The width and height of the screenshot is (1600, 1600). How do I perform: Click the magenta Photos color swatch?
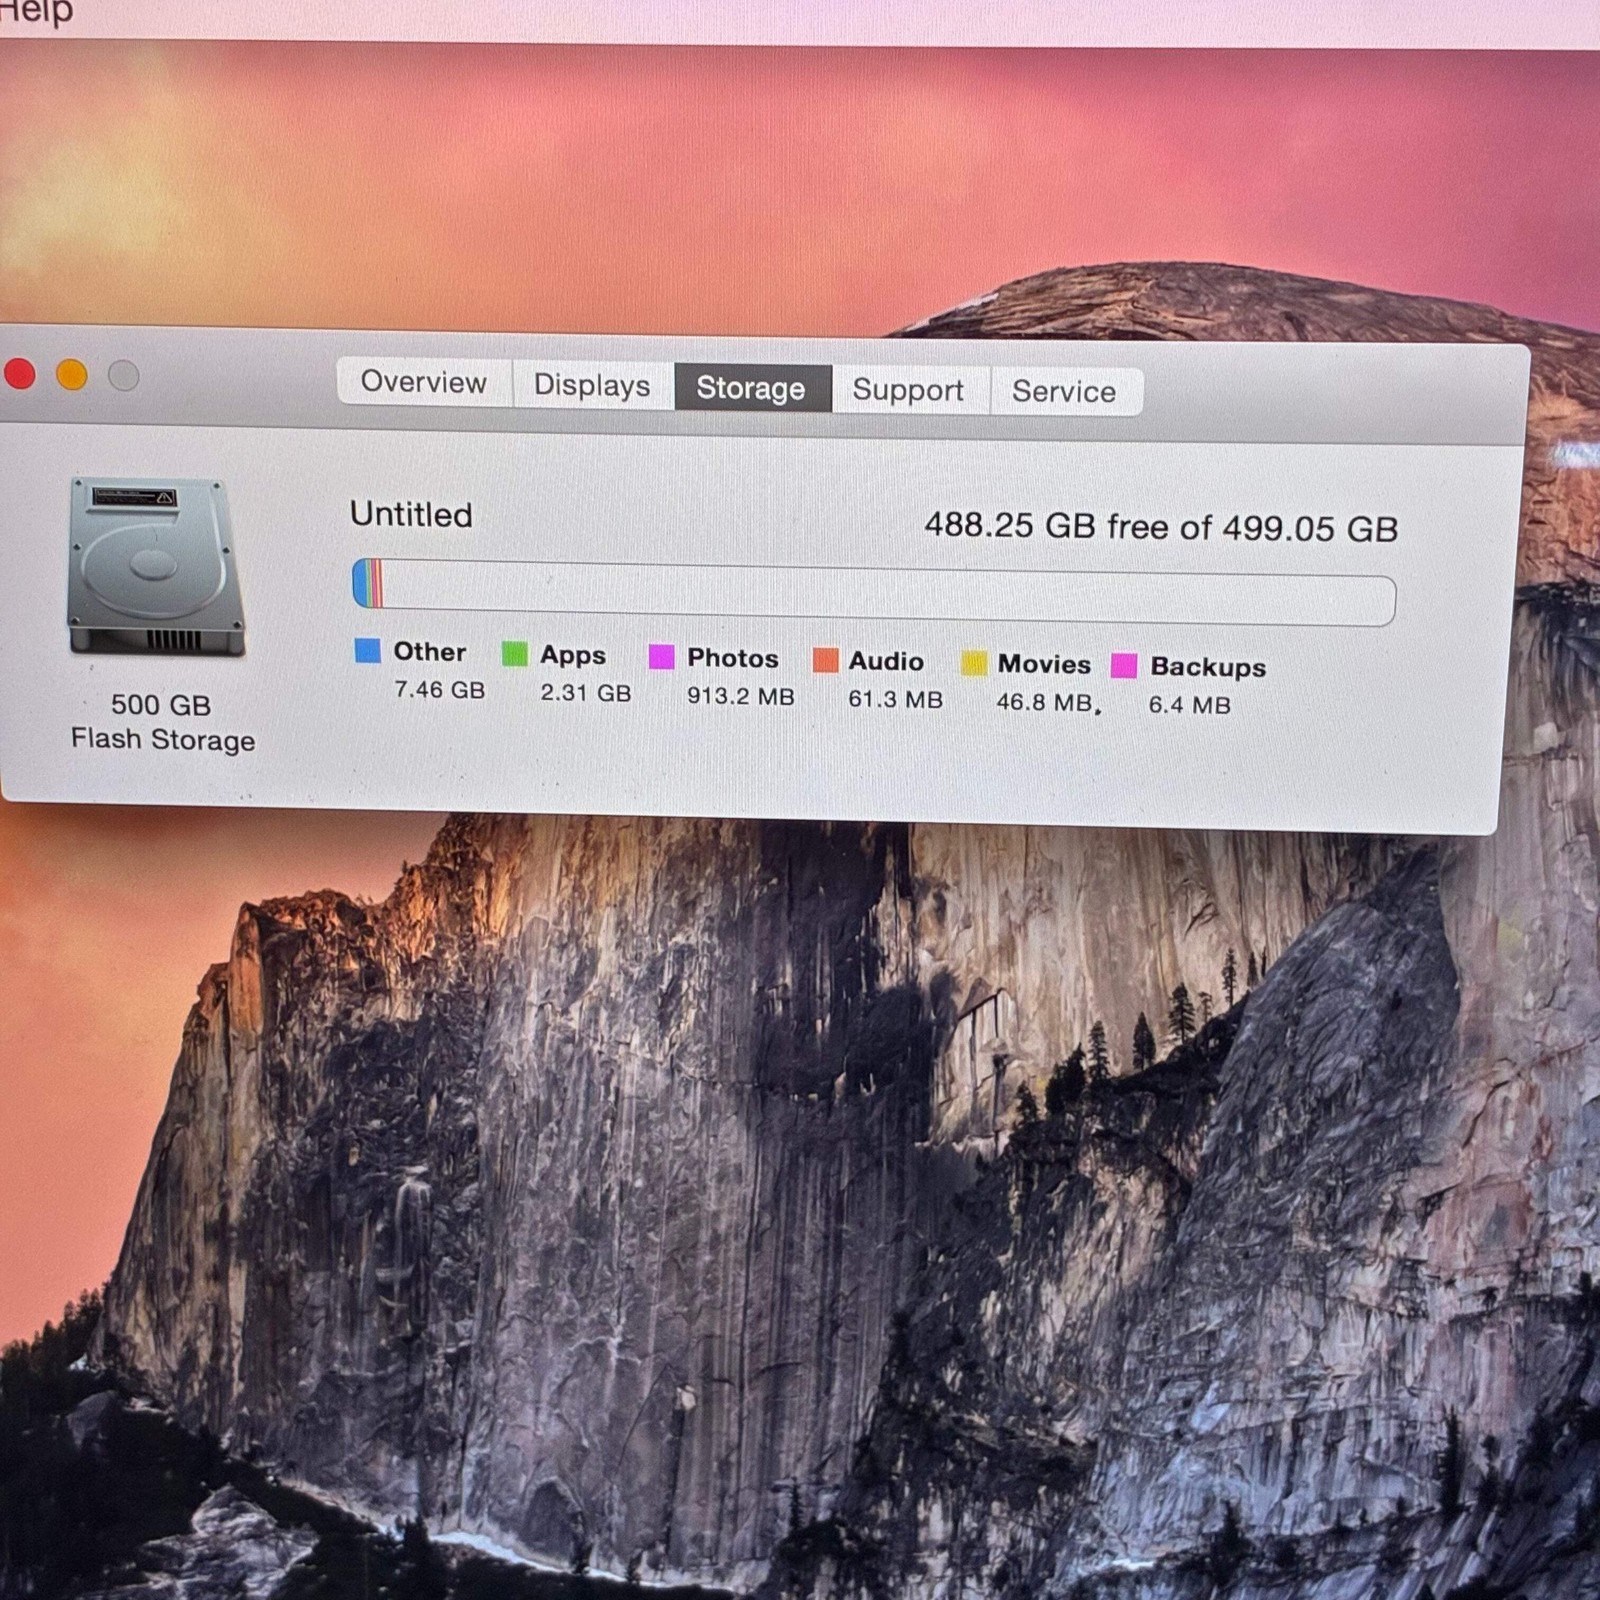pos(661,657)
